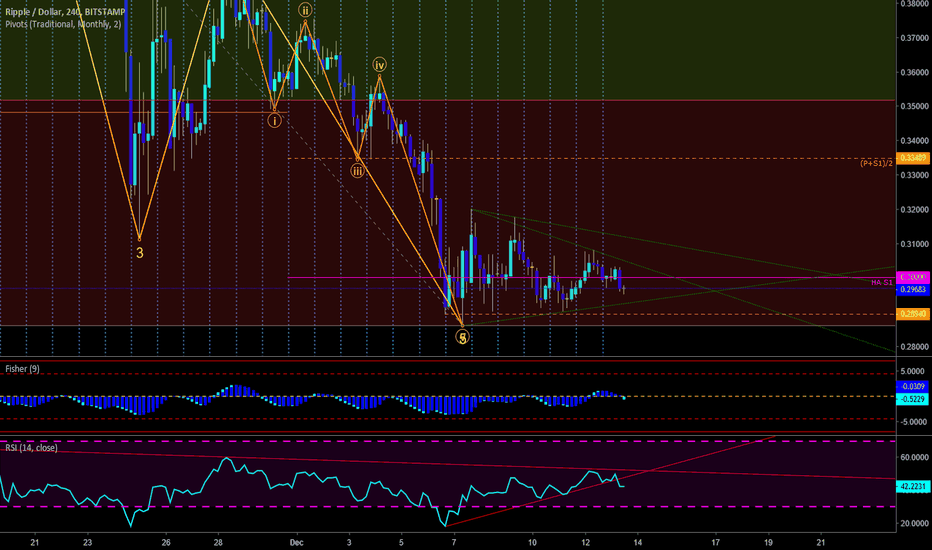The image size is (932, 550).
Task: Click the HA S1 pivot label
Action: (881, 282)
